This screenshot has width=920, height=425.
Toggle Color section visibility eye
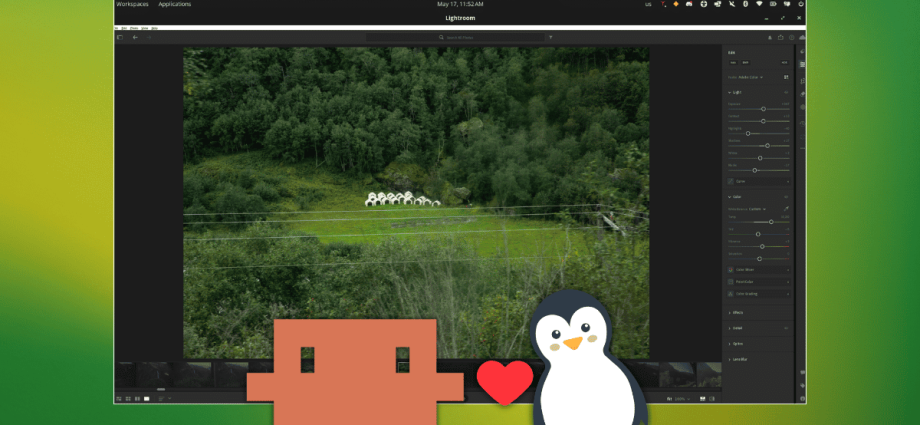786,197
